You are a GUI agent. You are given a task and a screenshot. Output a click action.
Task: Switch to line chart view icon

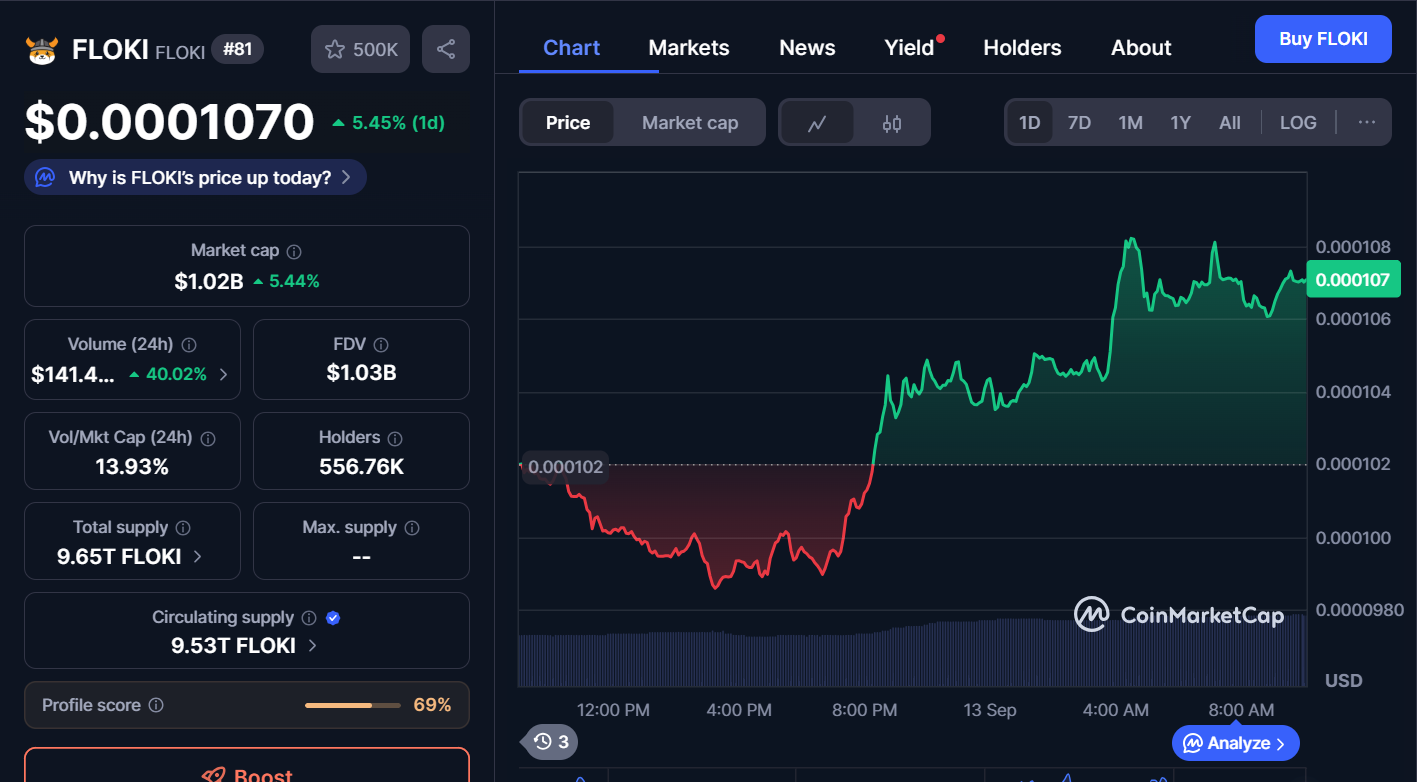[x=817, y=123]
